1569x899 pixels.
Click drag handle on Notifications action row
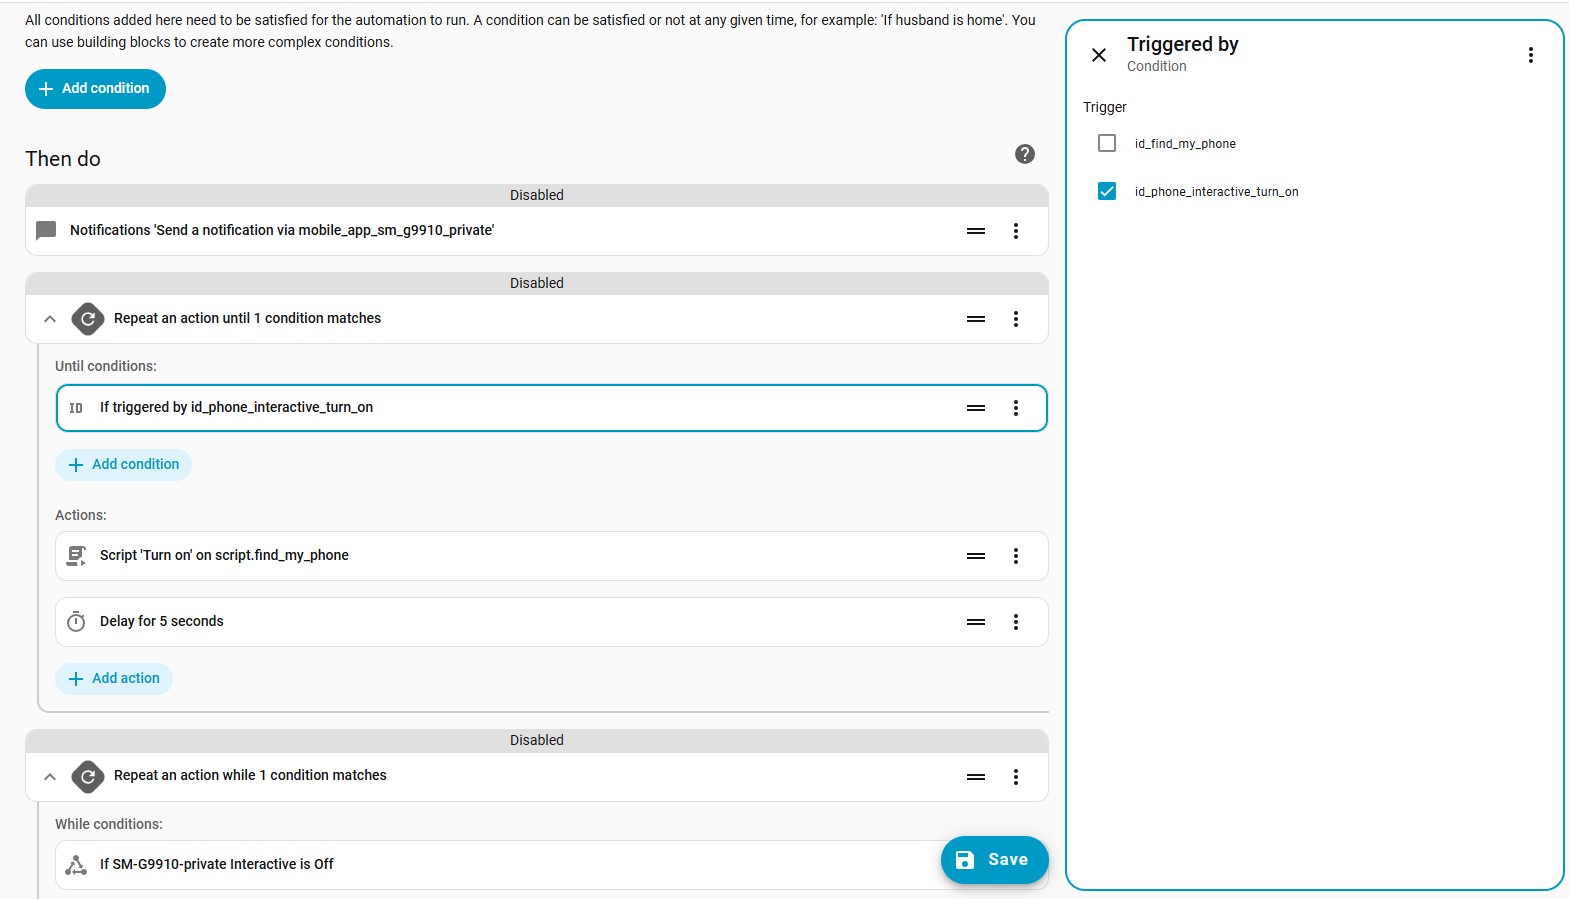[x=976, y=231]
